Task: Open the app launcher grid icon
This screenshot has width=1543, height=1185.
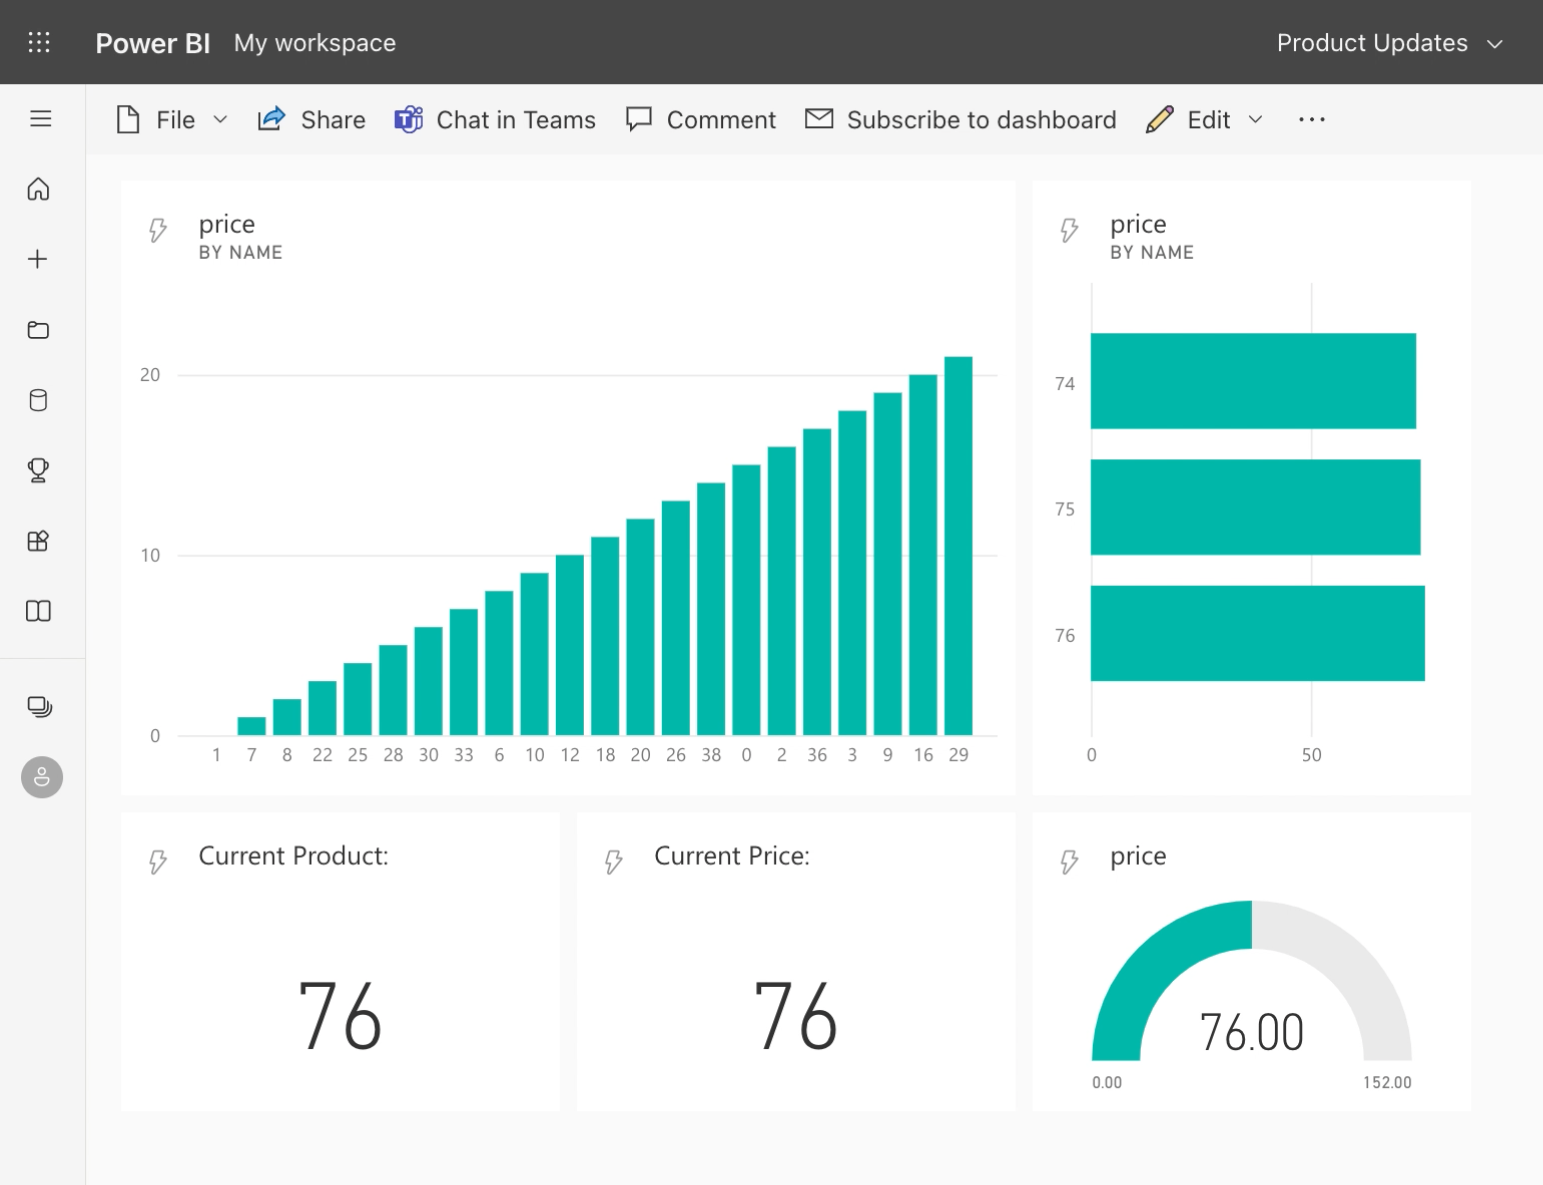Action: (x=39, y=42)
